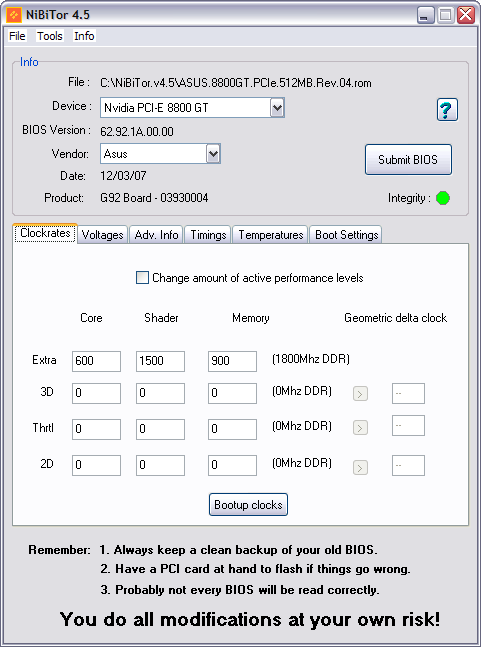Click the 3D Core clock field
This screenshot has width=481, height=647.
pos(97,393)
